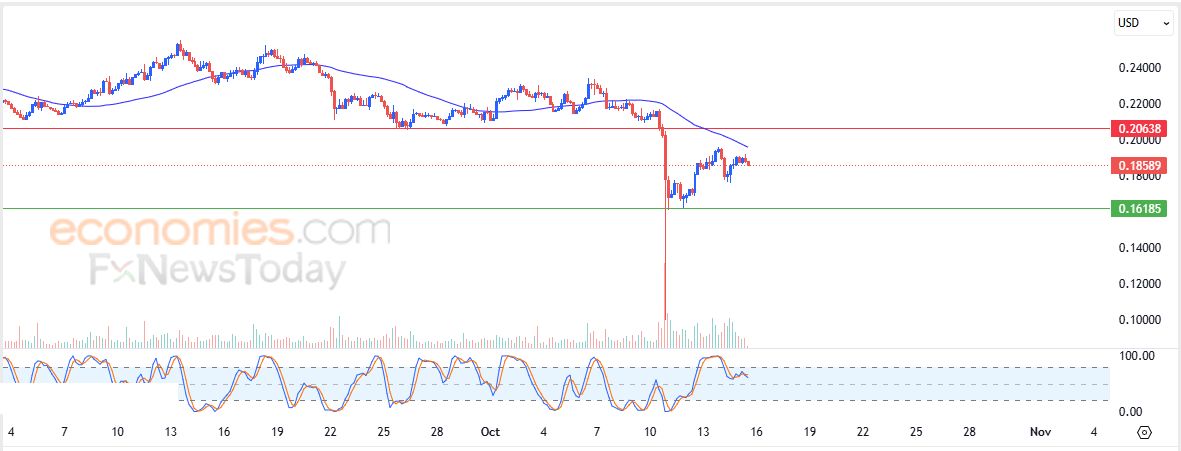Click the green 0.16185 price label

1141,208
